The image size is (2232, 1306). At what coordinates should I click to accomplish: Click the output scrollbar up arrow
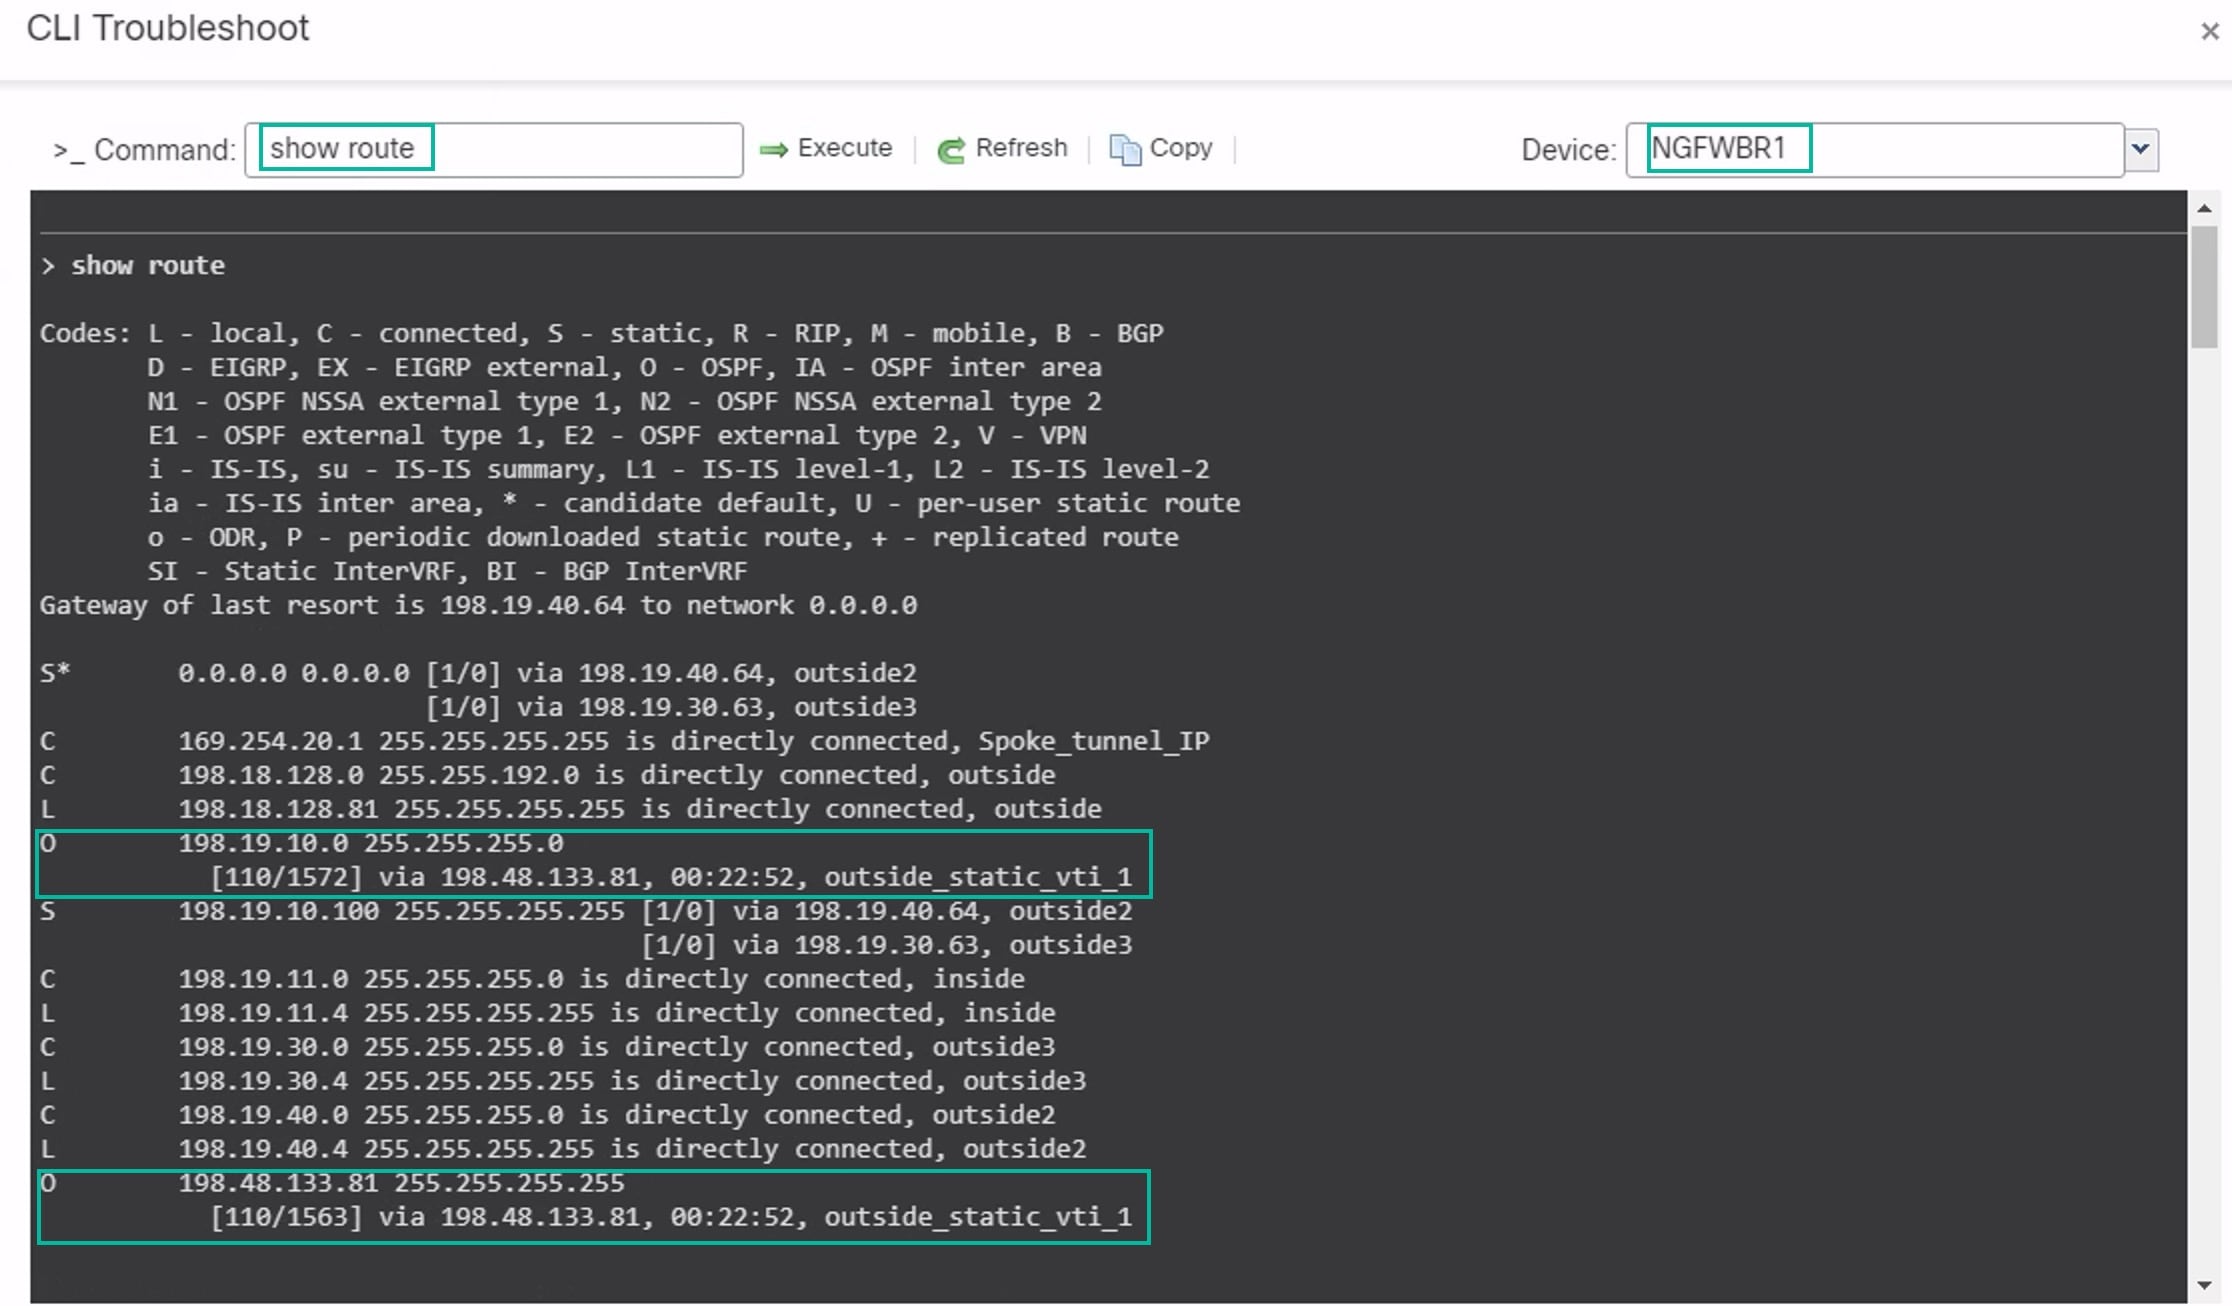2204,208
